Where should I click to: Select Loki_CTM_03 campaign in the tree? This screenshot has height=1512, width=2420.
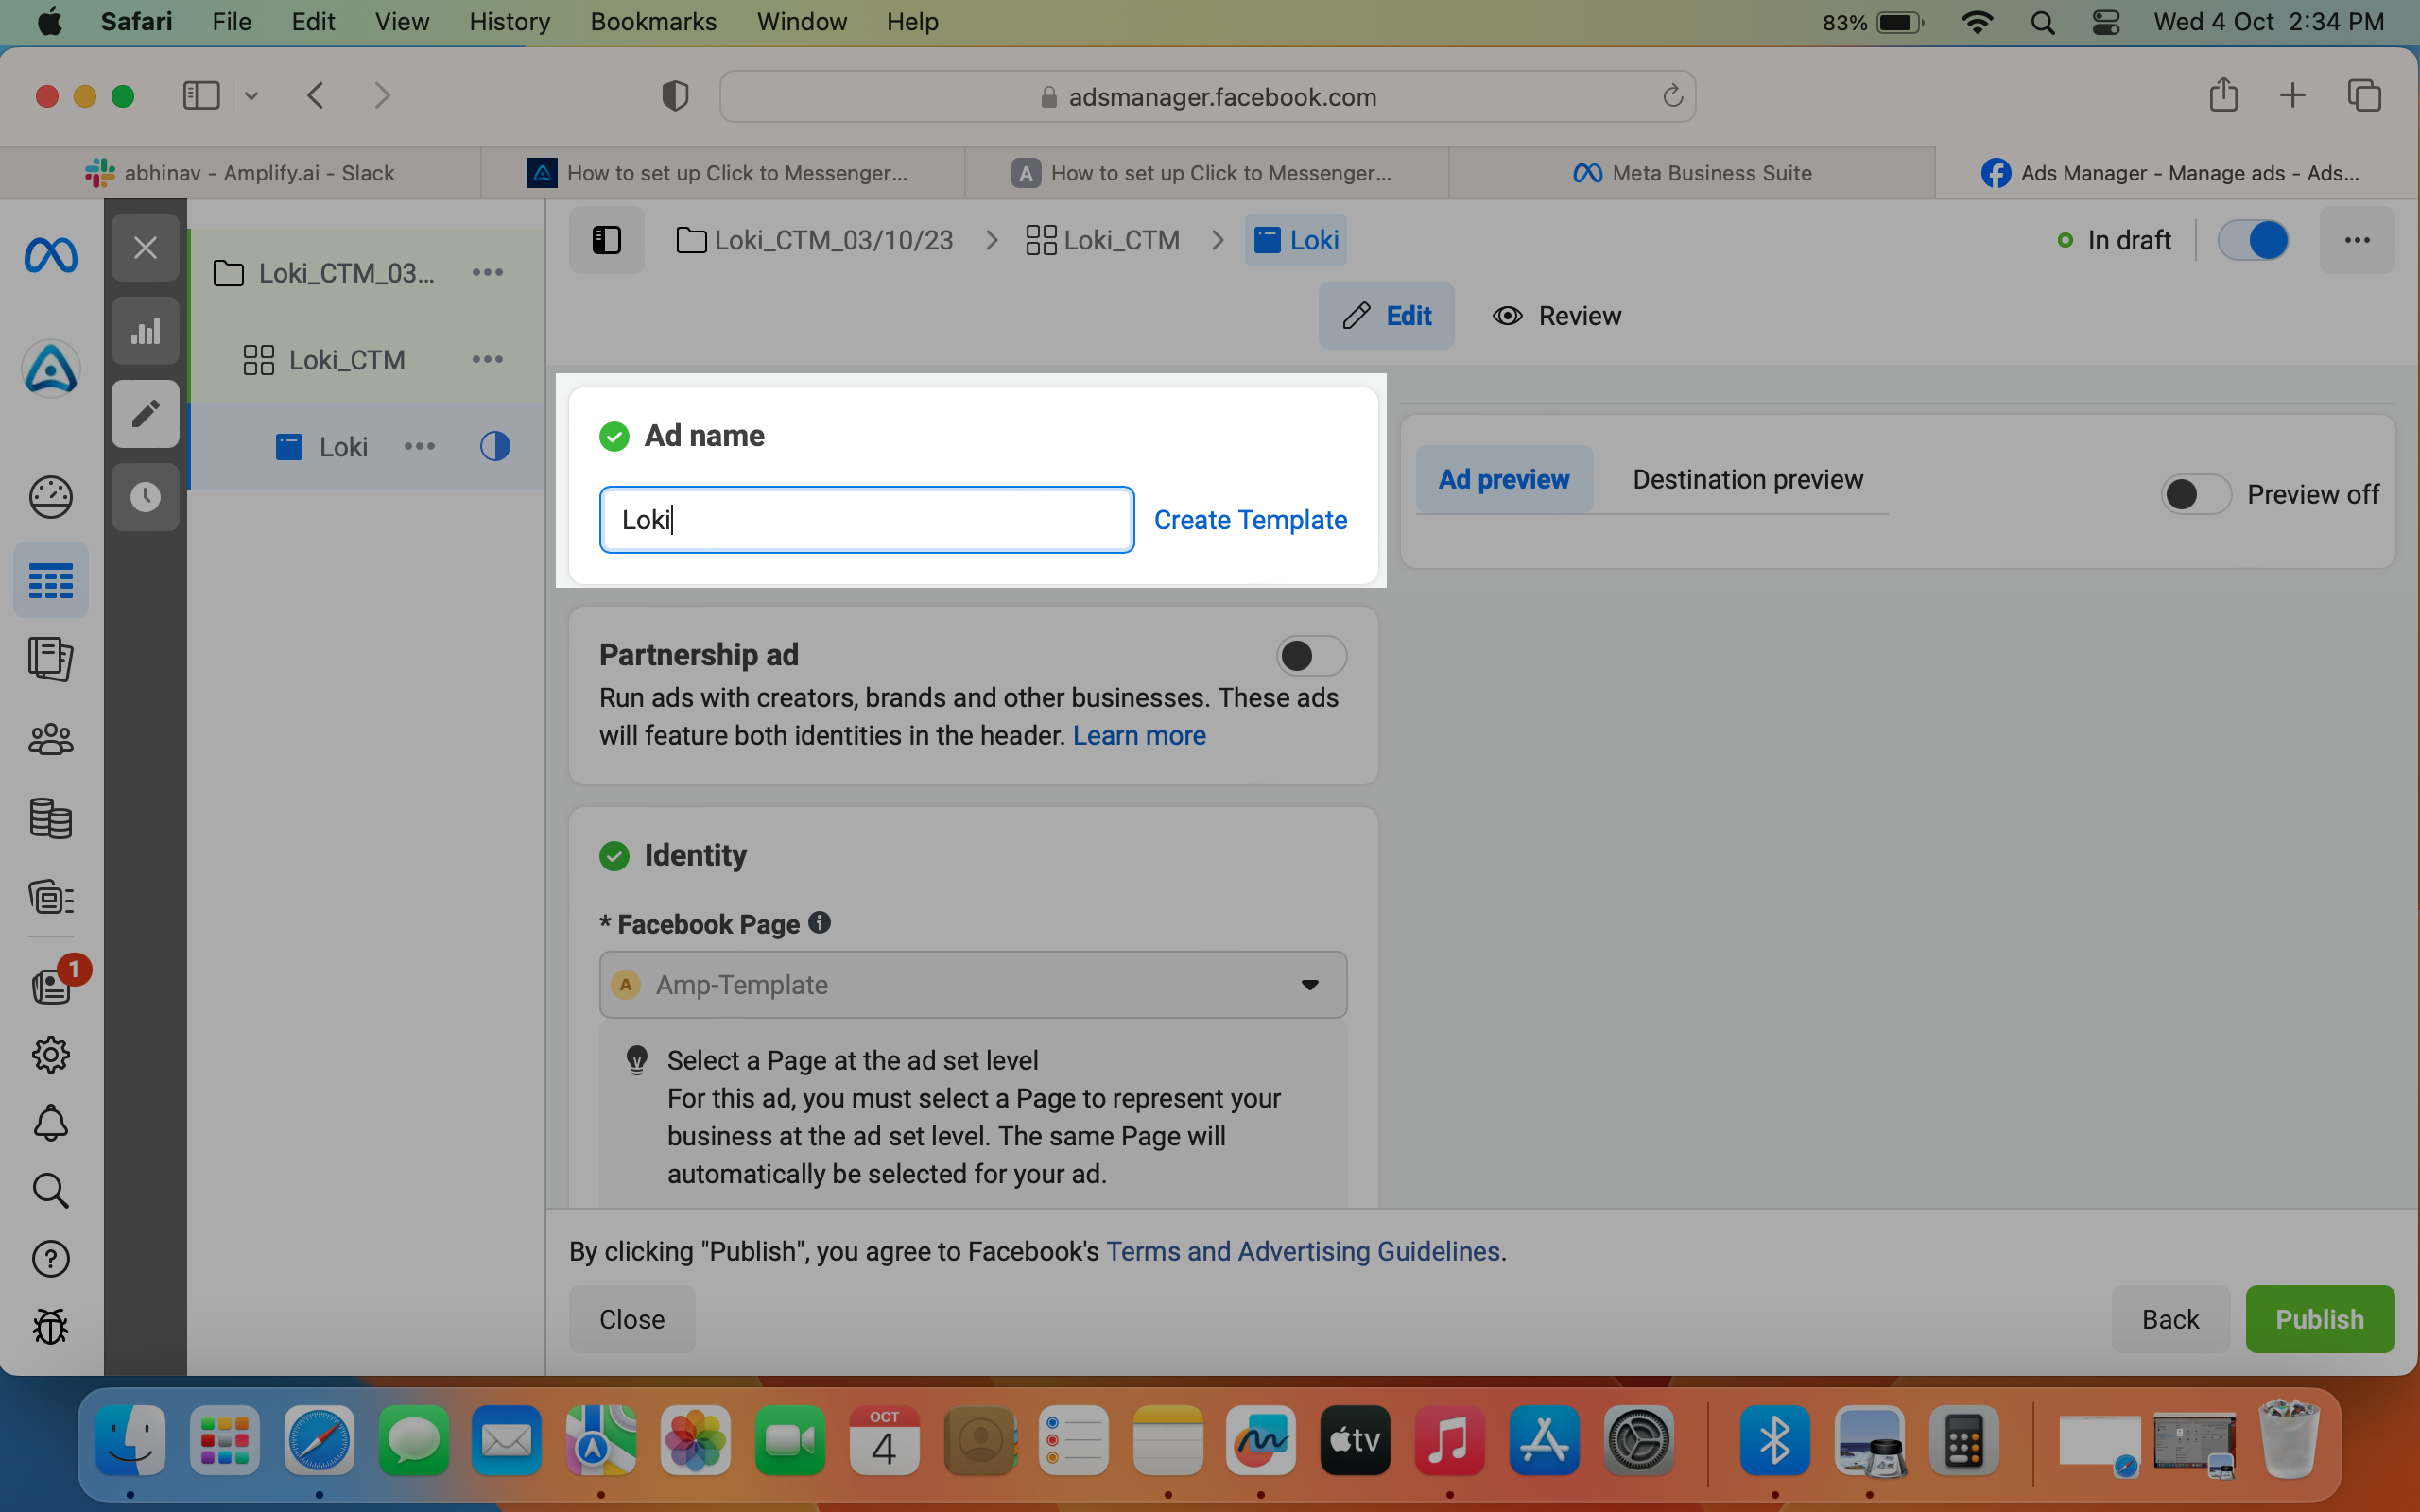(345, 273)
